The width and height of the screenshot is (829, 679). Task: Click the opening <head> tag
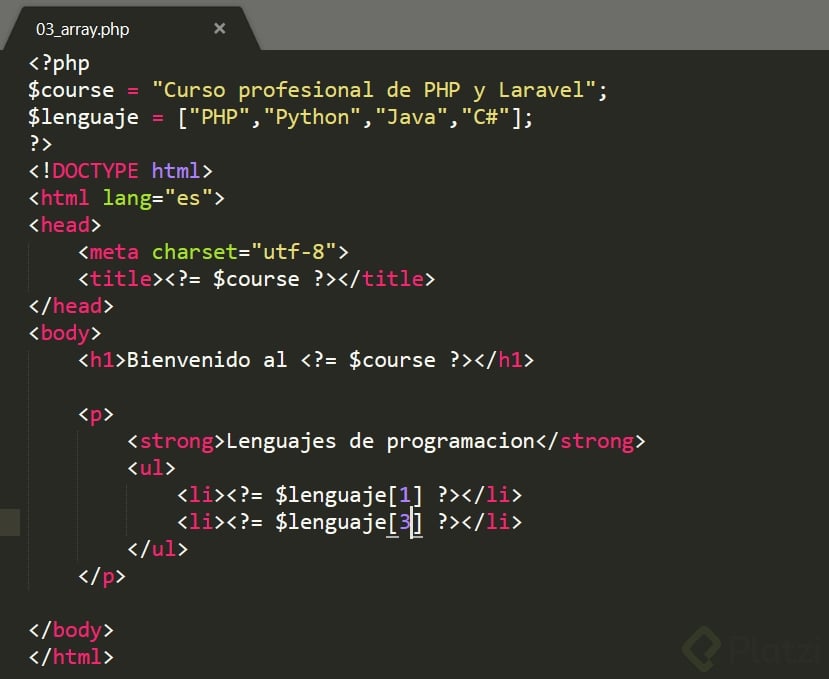65,225
